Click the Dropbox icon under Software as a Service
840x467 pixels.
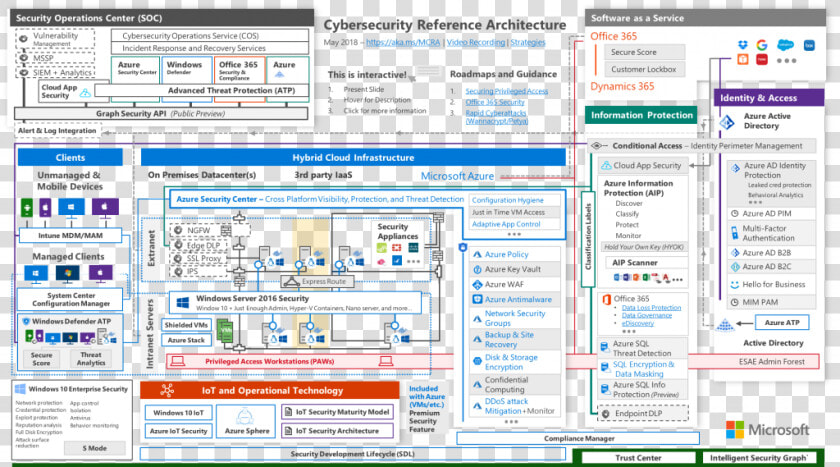pos(742,45)
